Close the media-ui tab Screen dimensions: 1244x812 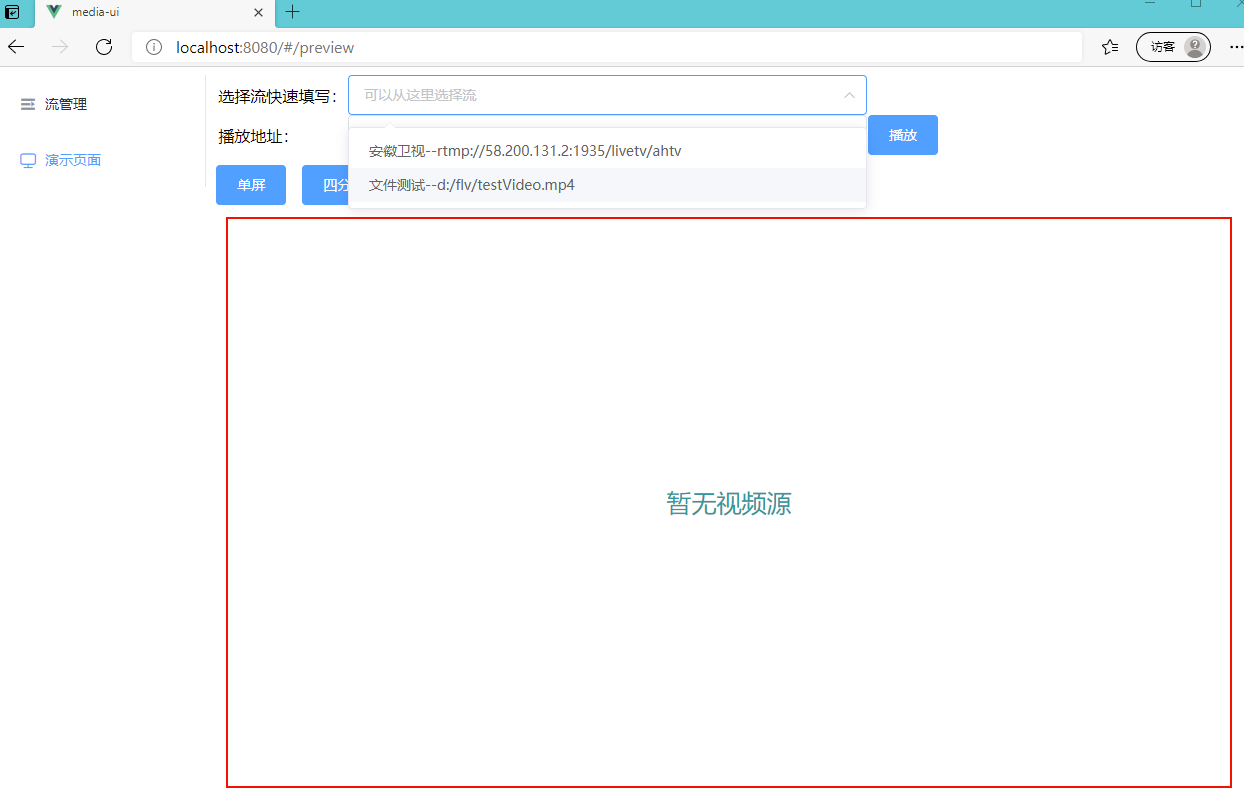258,13
